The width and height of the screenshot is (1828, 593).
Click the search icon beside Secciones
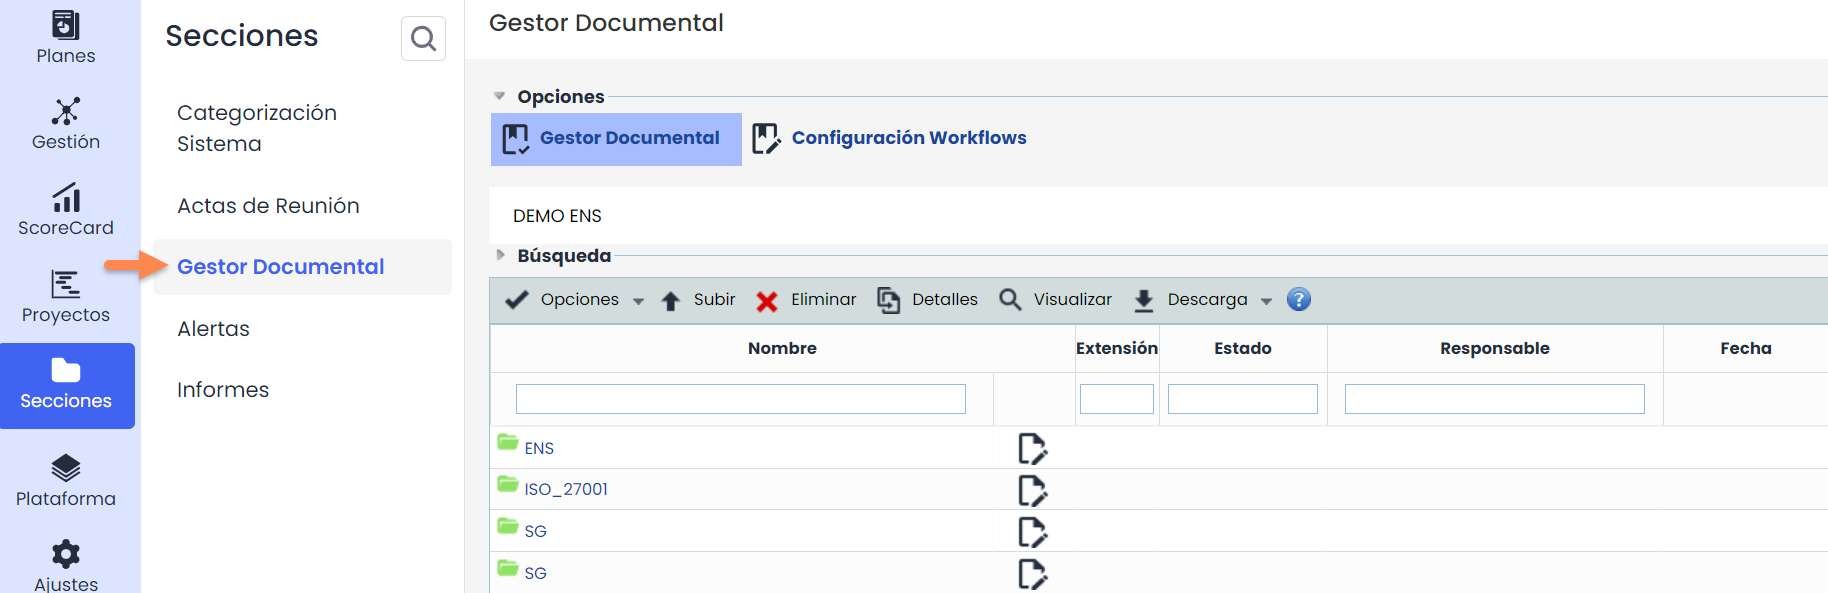423,39
